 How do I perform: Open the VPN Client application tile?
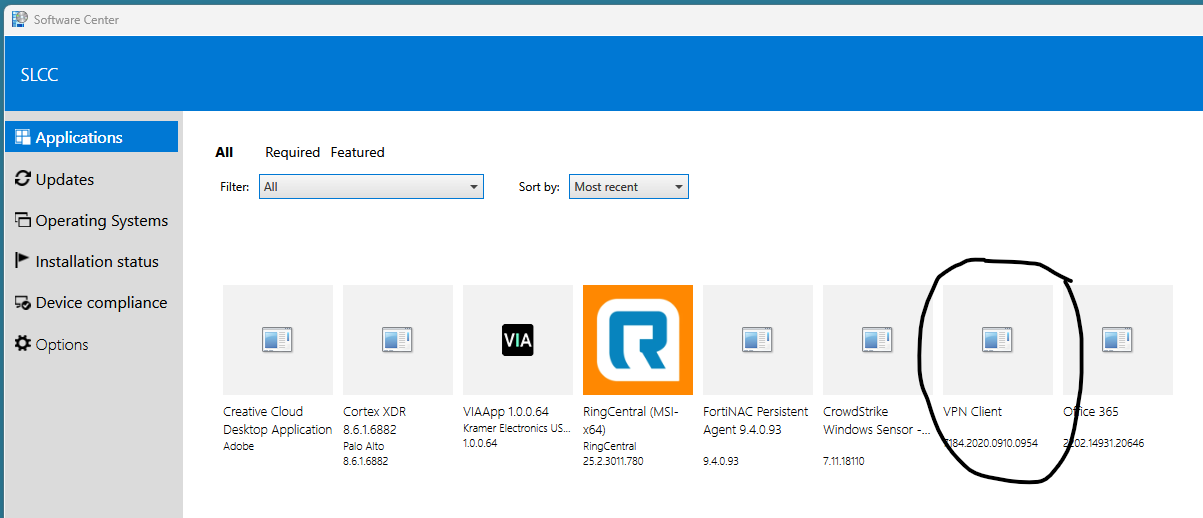(998, 340)
